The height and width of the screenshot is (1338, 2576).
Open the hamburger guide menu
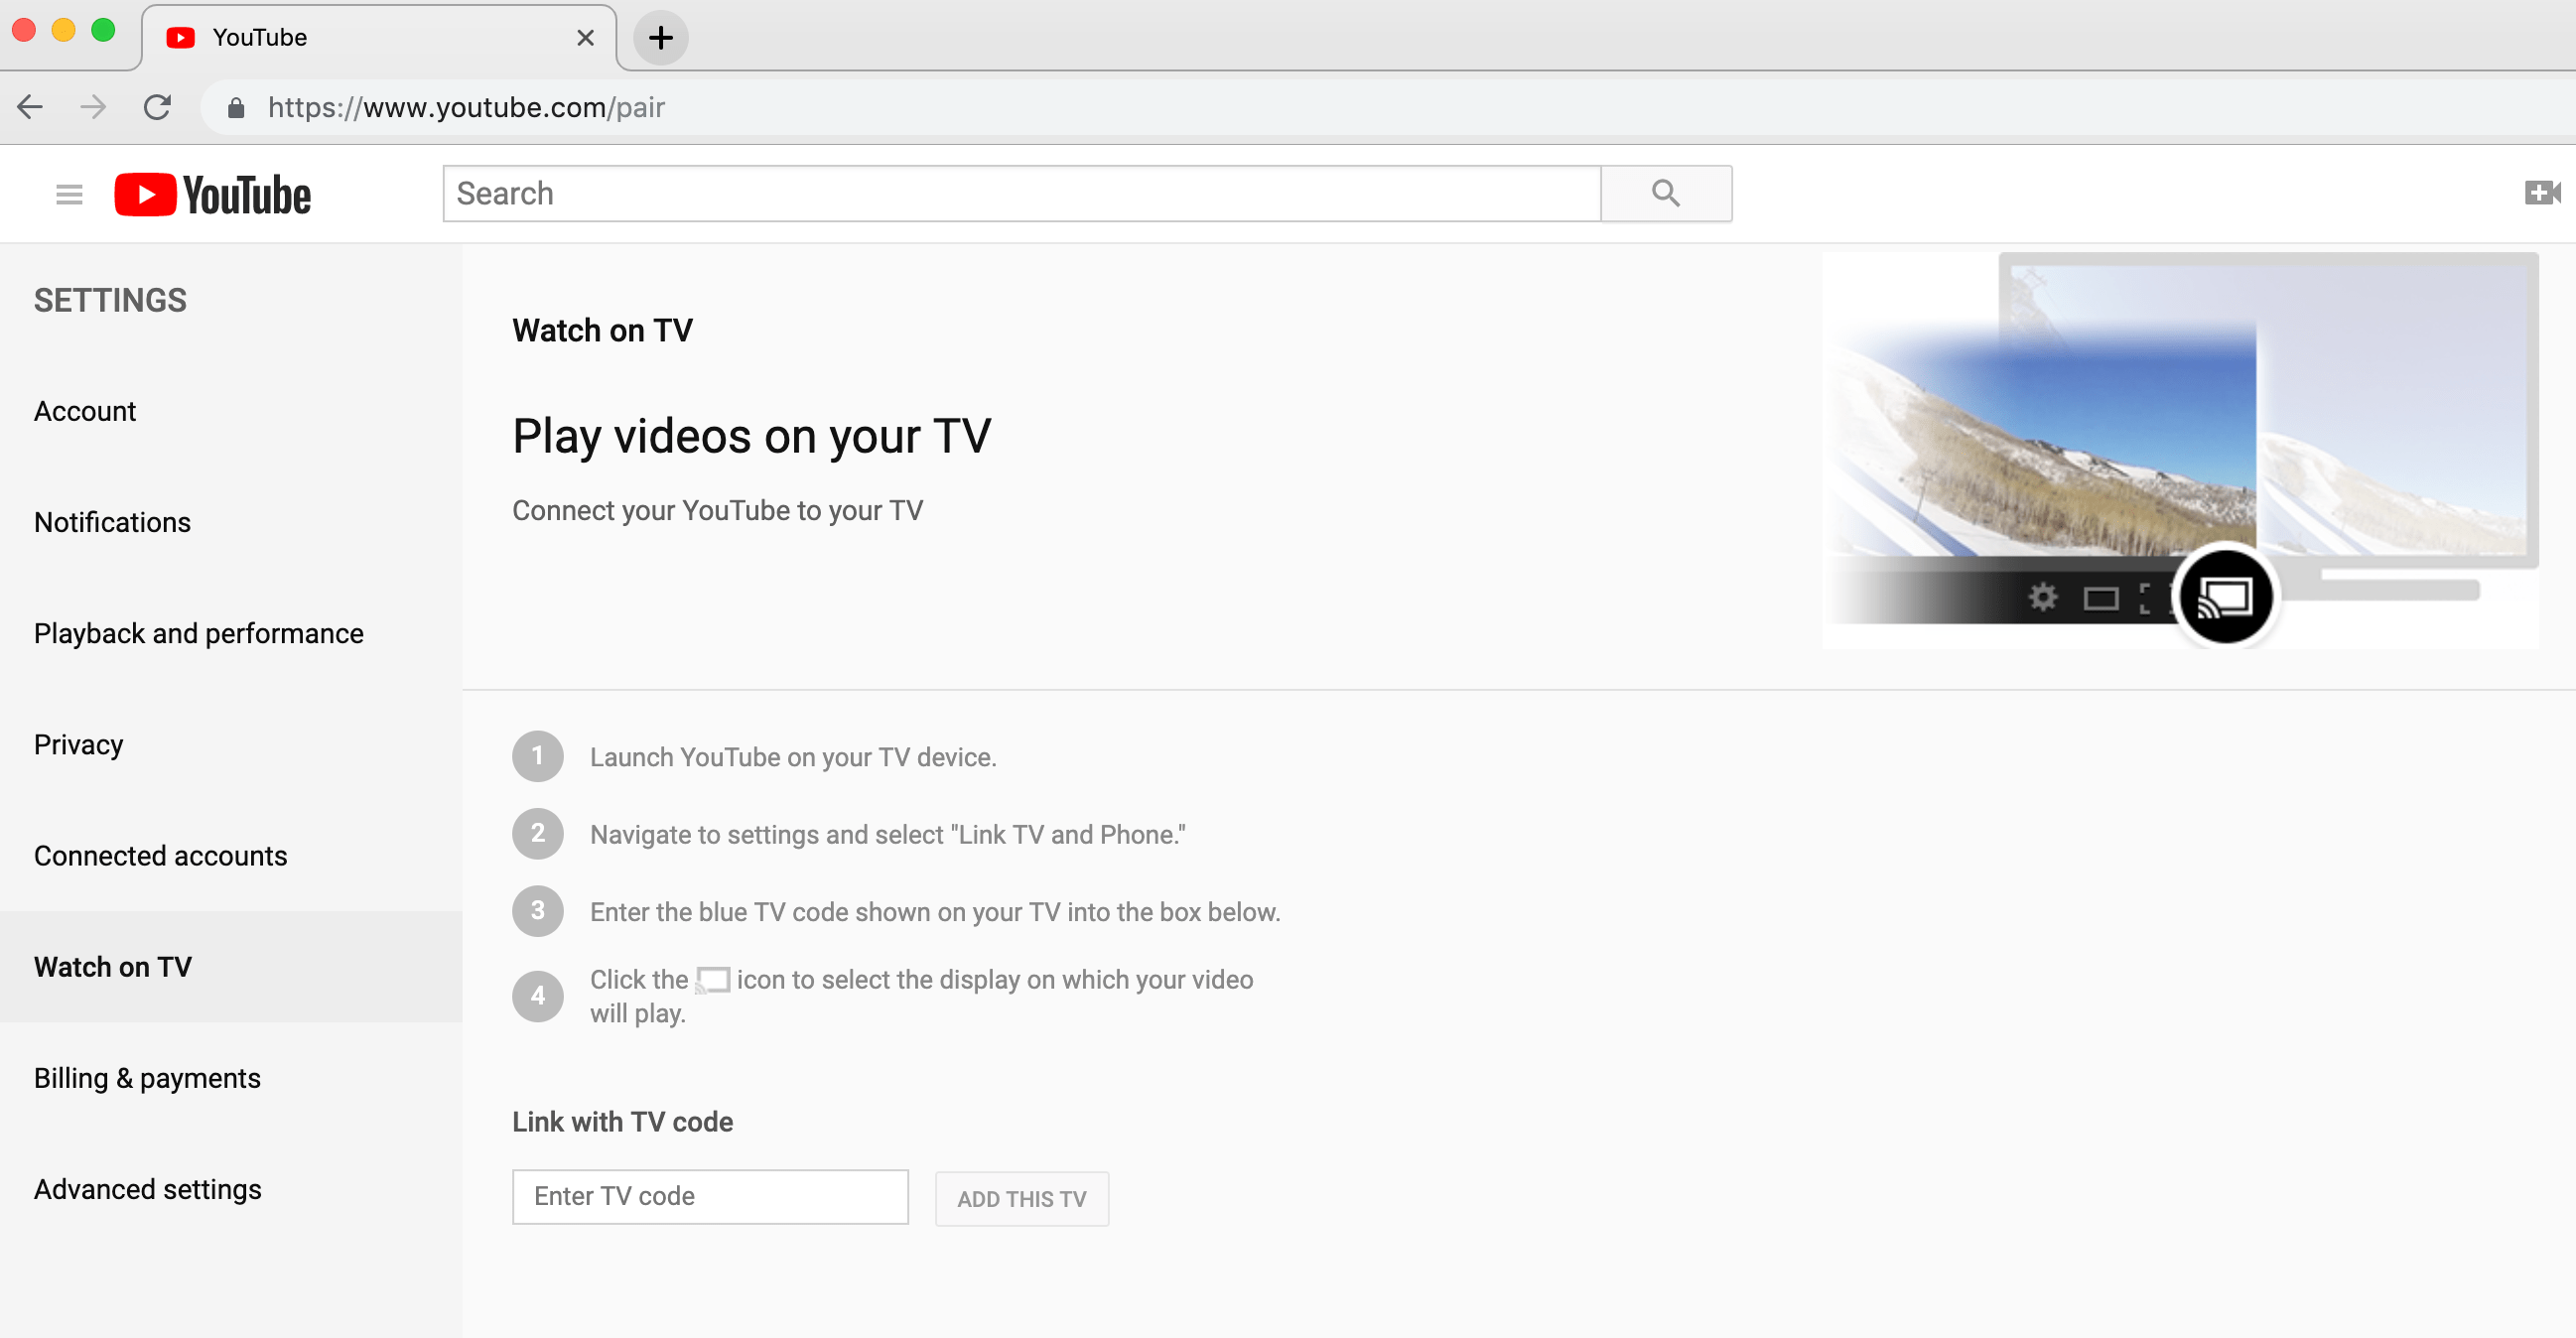[x=69, y=194]
